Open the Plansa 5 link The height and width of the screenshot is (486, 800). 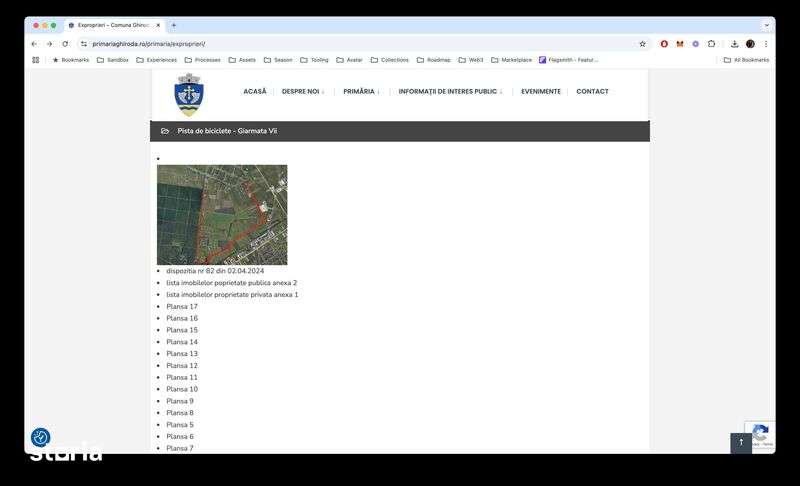[180, 424]
